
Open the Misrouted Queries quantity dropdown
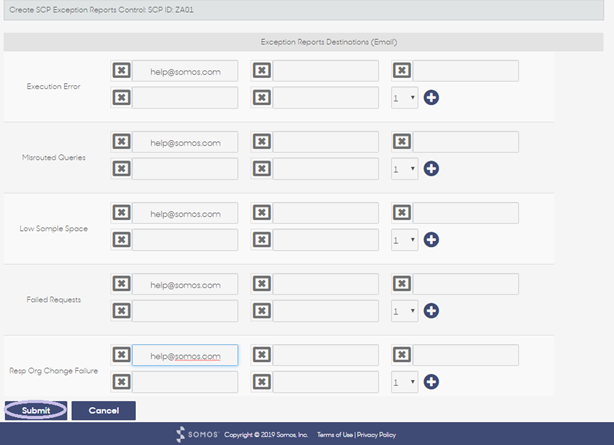point(405,169)
